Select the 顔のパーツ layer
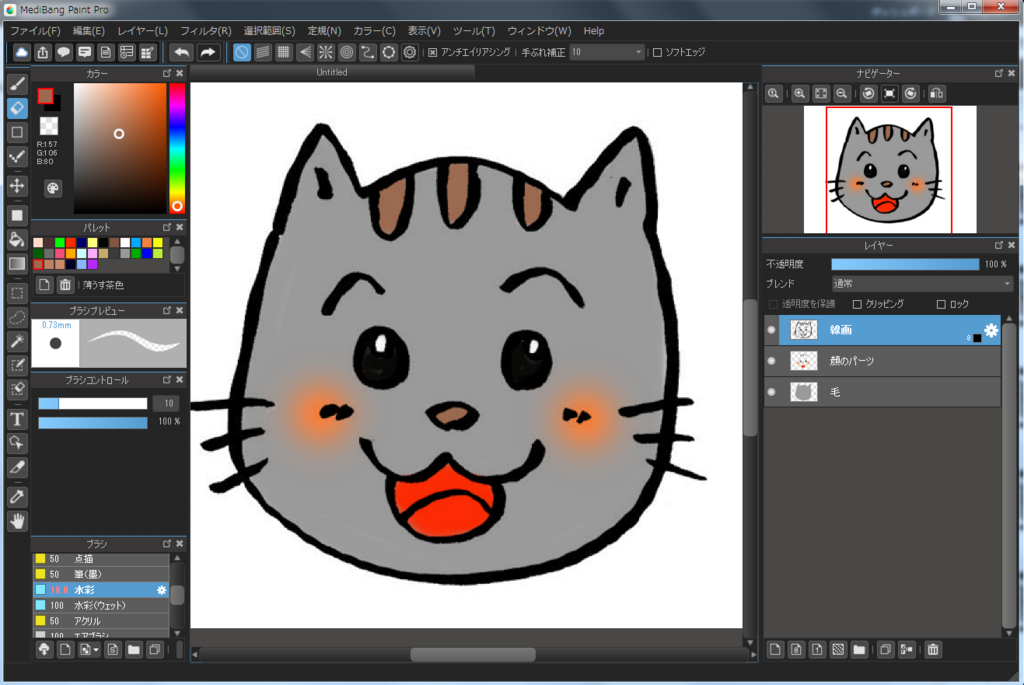 [882, 360]
